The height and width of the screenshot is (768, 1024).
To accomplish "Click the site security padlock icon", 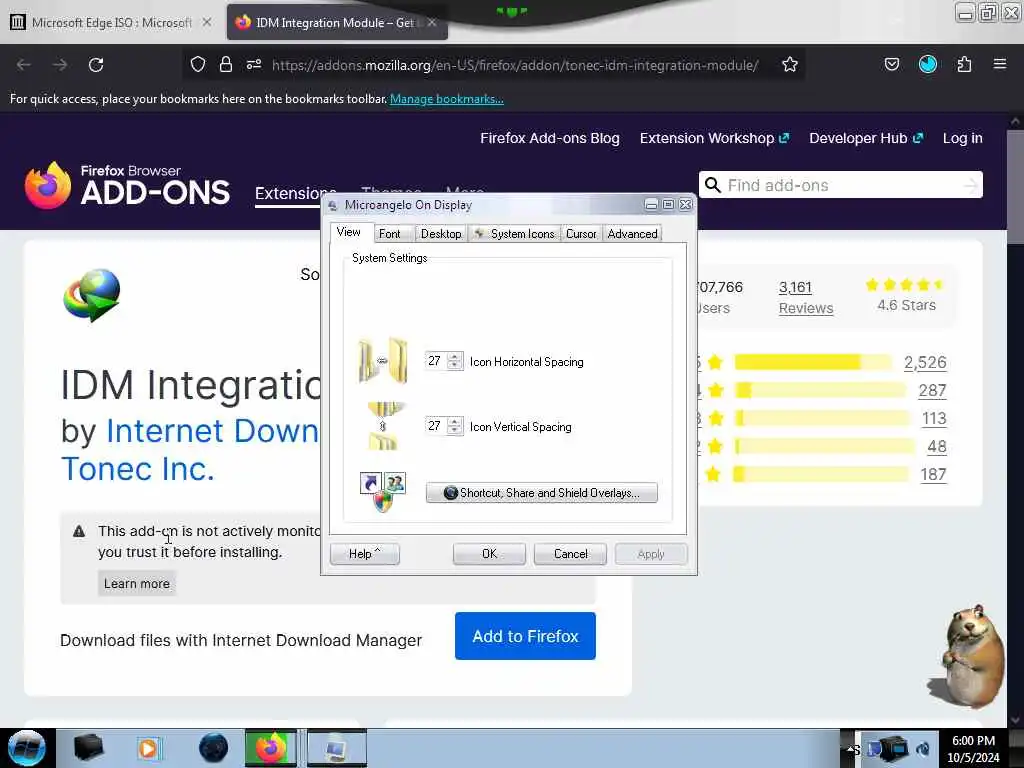I will (226, 64).
